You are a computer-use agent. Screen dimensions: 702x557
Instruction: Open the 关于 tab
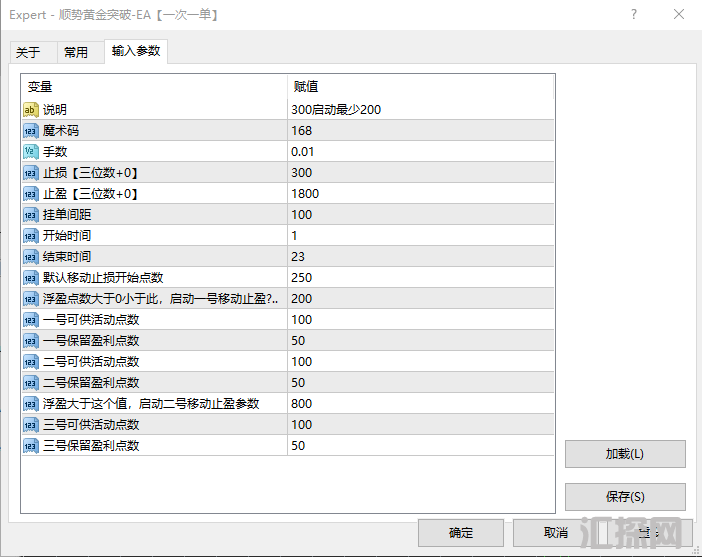(33, 52)
